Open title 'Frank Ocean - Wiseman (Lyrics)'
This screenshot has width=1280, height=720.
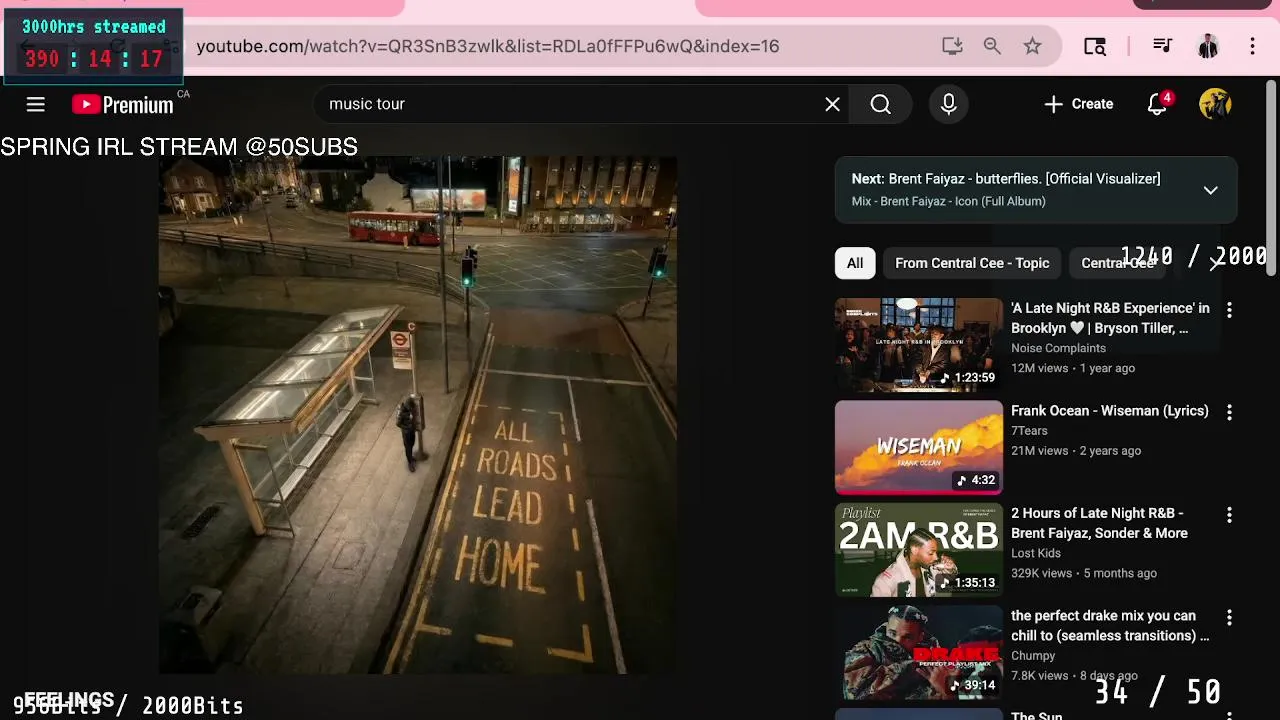pos(1110,411)
